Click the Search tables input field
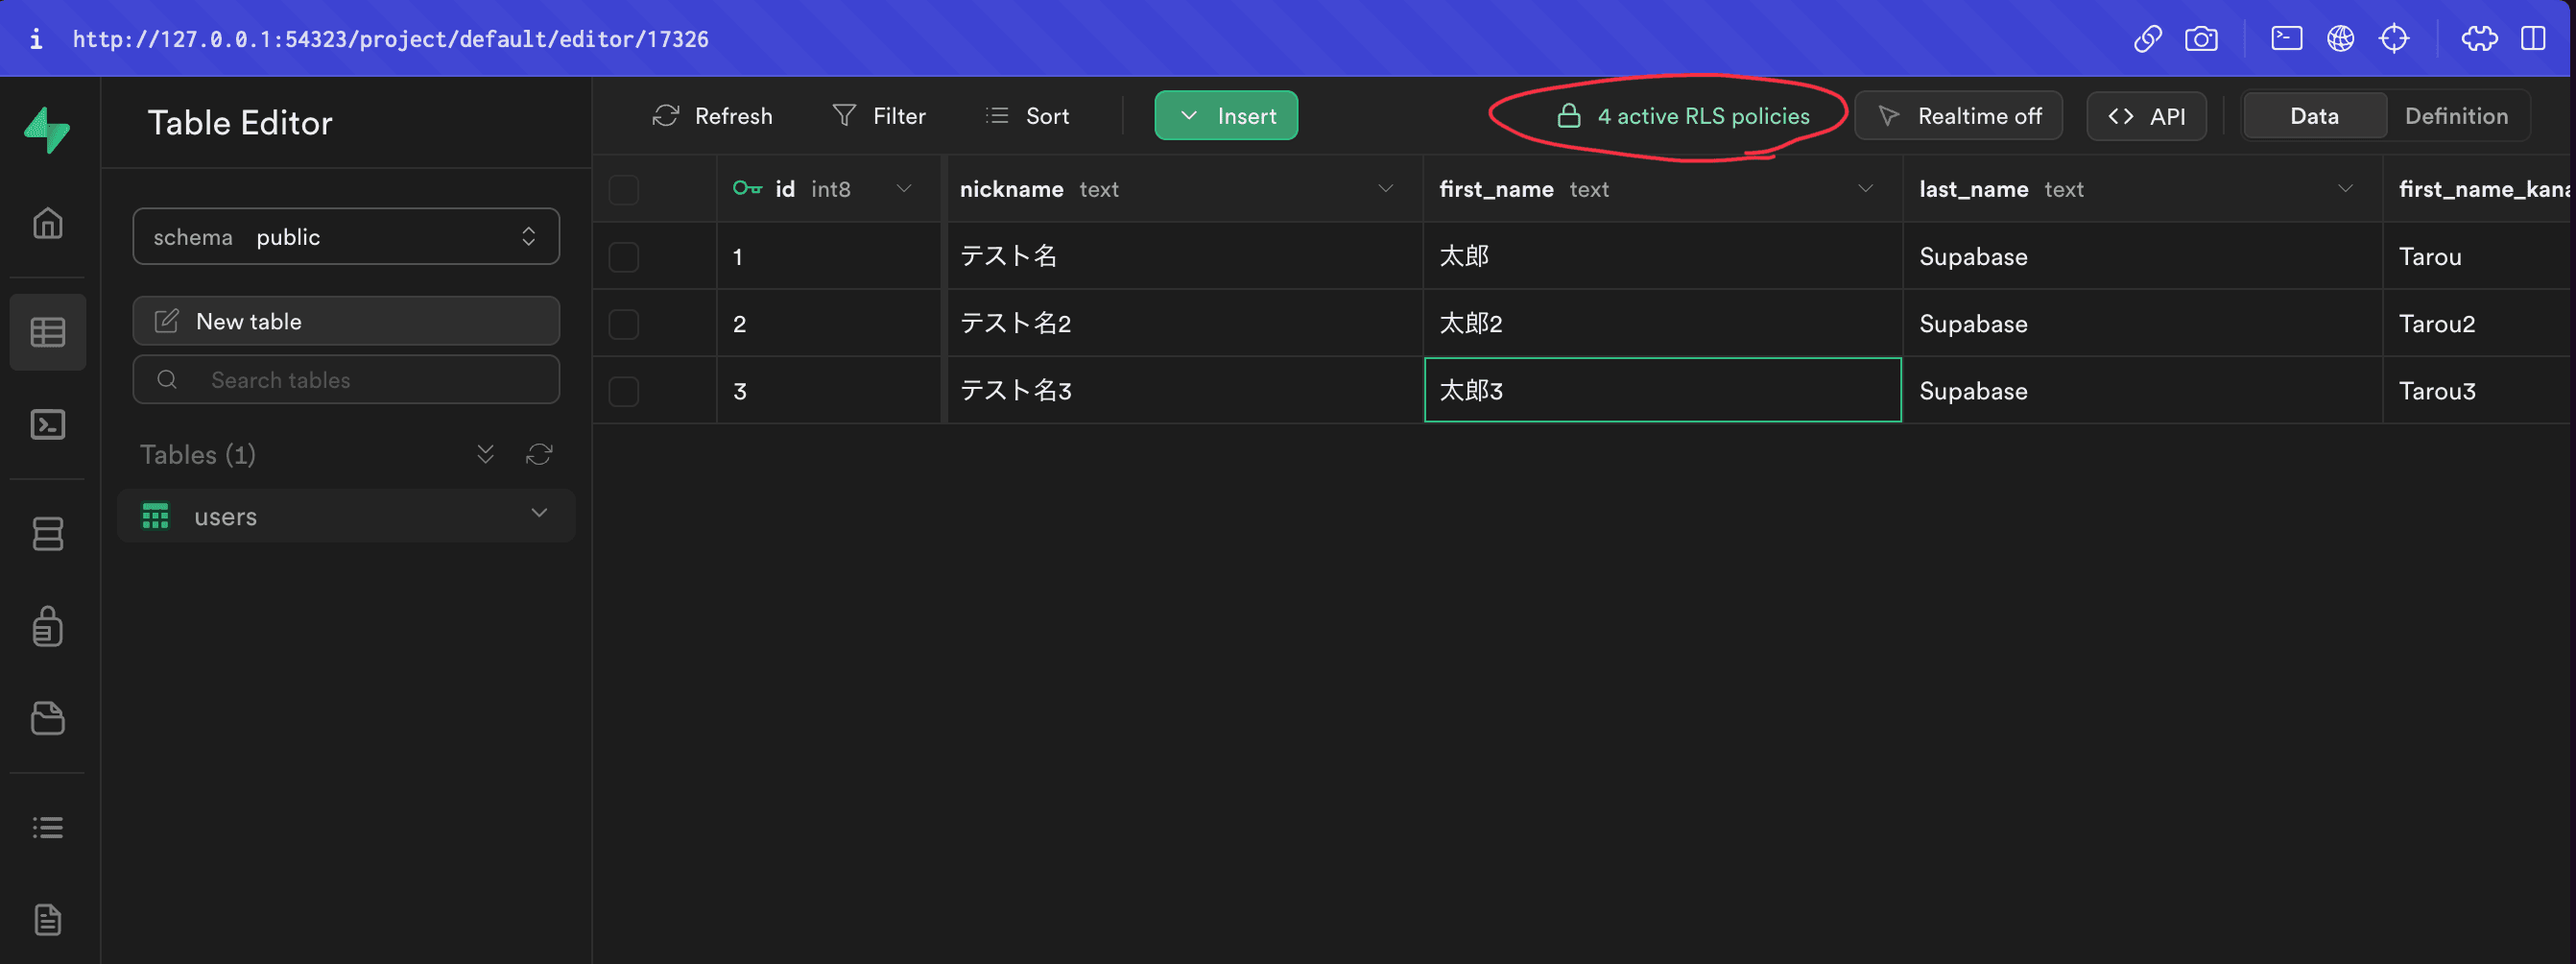 click(345, 380)
